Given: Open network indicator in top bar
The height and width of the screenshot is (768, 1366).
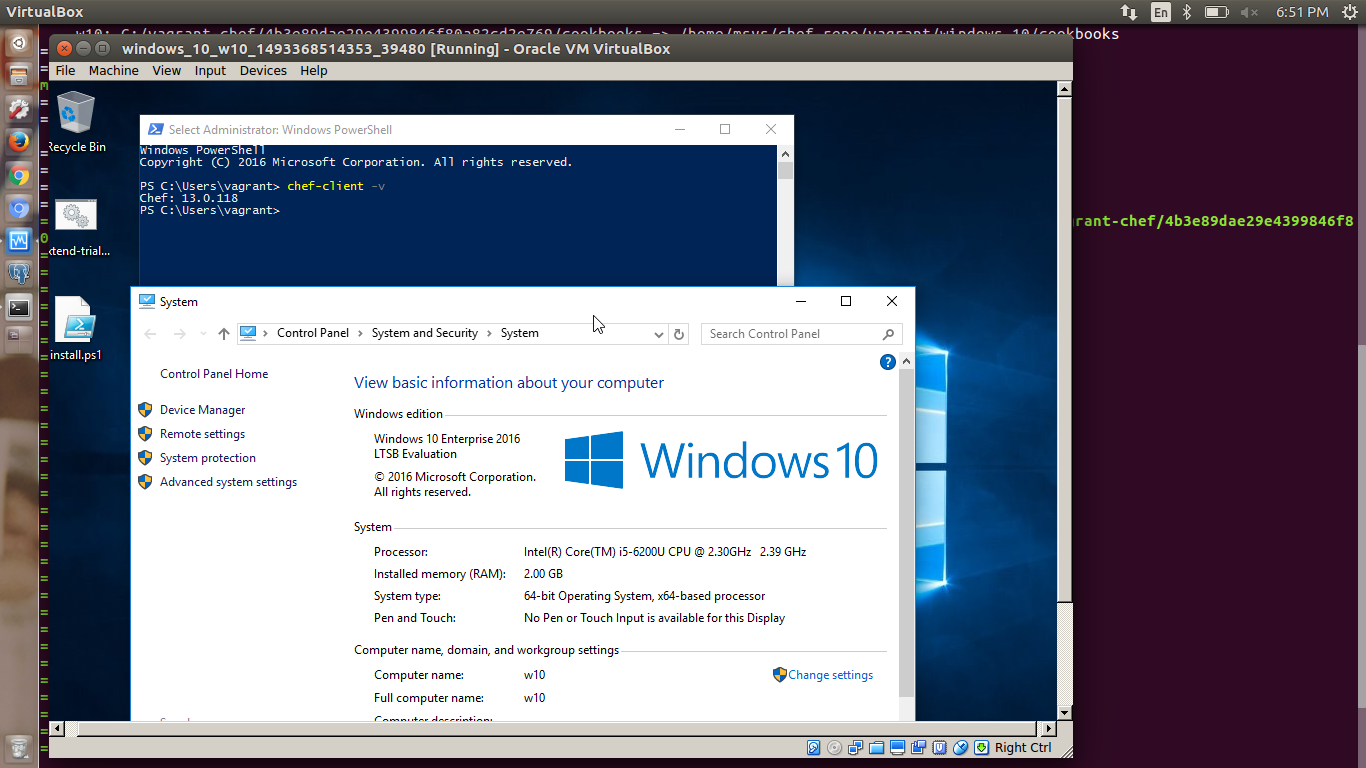Looking at the screenshot, I should coord(1128,12).
